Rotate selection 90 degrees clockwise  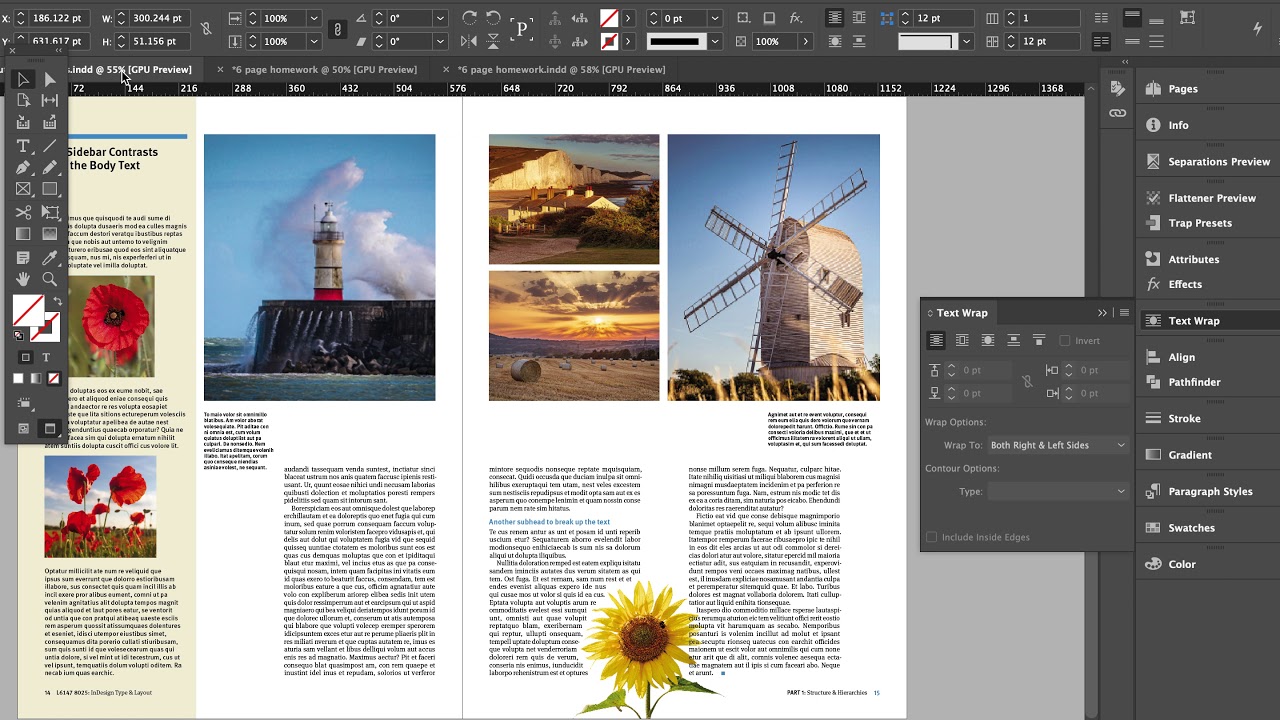(x=470, y=18)
